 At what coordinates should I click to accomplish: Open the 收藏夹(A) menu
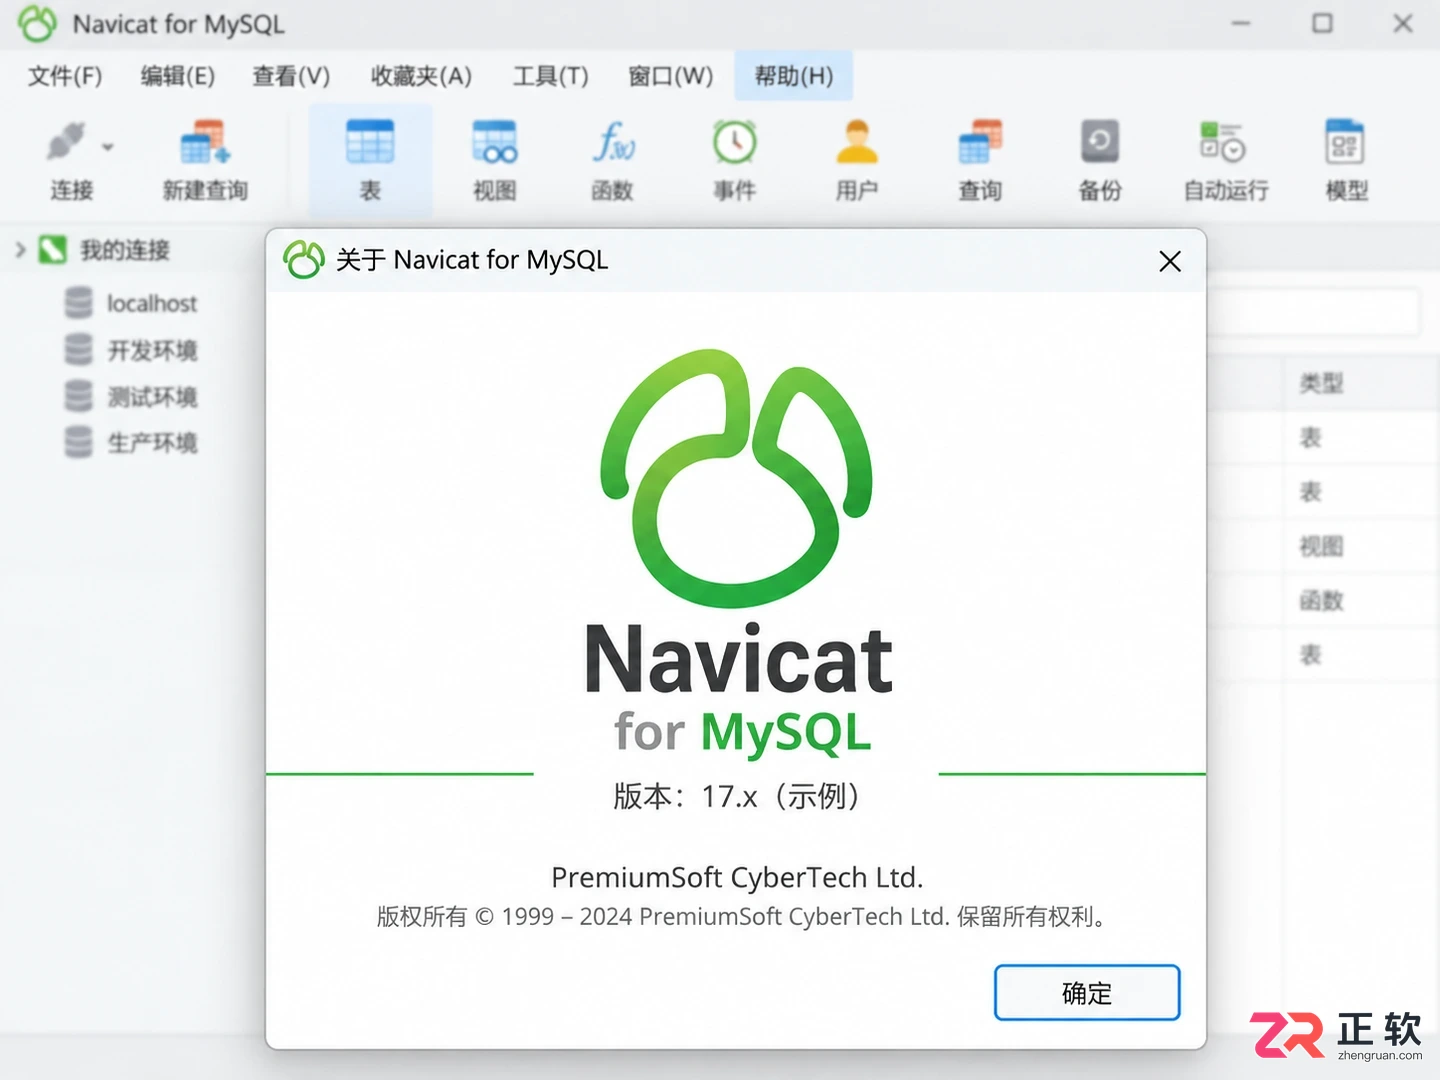tap(421, 76)
